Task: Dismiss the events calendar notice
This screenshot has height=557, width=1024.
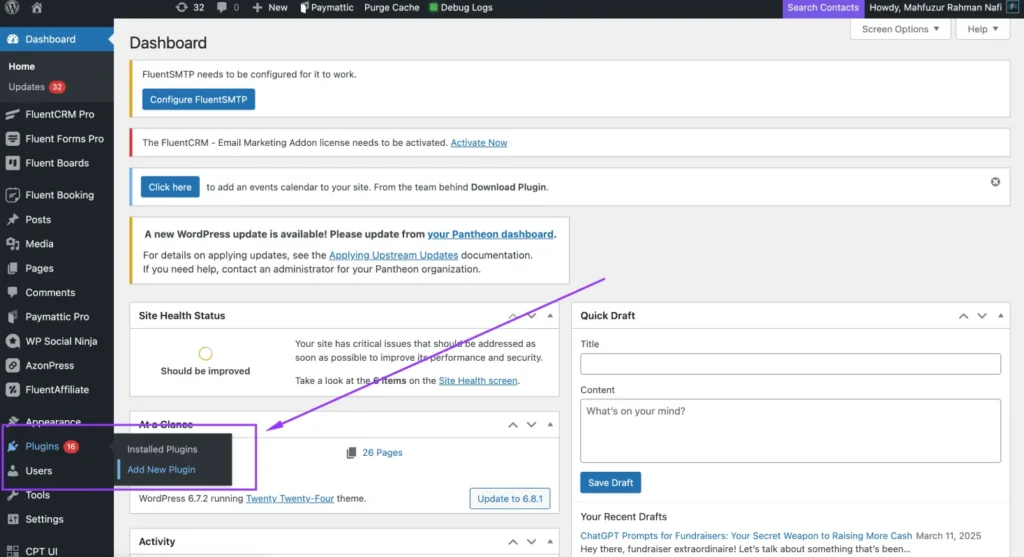Action: click(x=995, y=182)
